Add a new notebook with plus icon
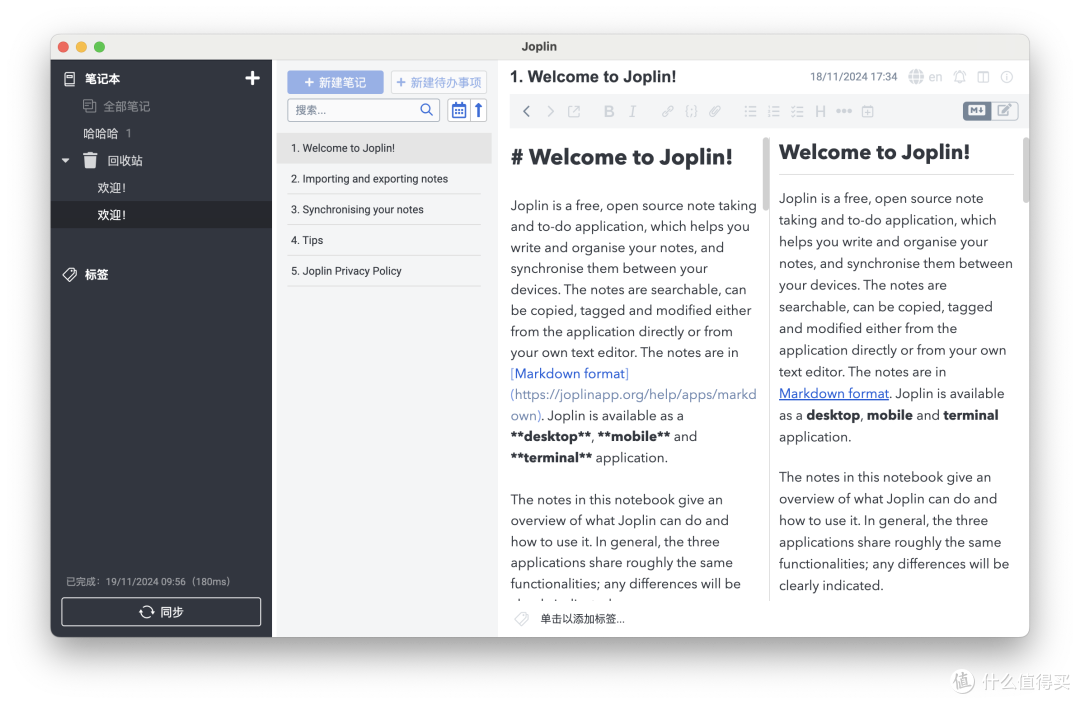The image size is (1080, 704). point(252,78)
